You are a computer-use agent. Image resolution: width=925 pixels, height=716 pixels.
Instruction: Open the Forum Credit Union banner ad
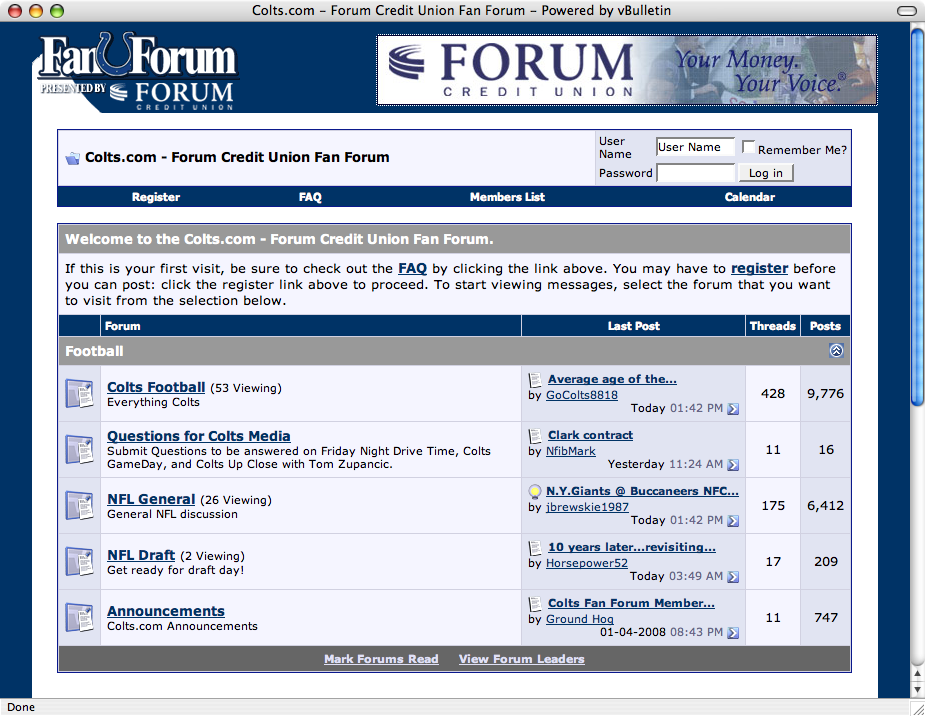[x=626, y=70]
